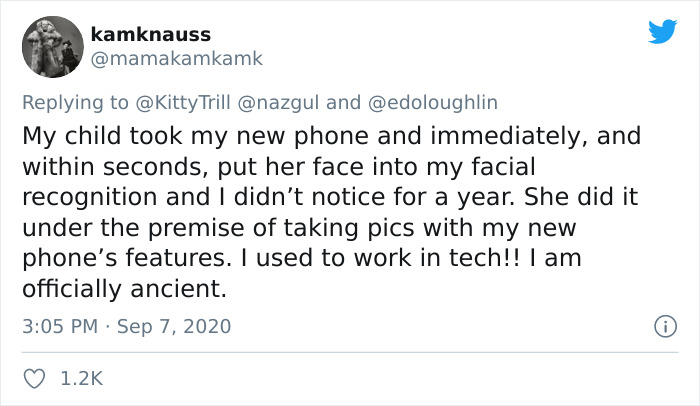Click the "She did it" words

[x=581, y=197]
